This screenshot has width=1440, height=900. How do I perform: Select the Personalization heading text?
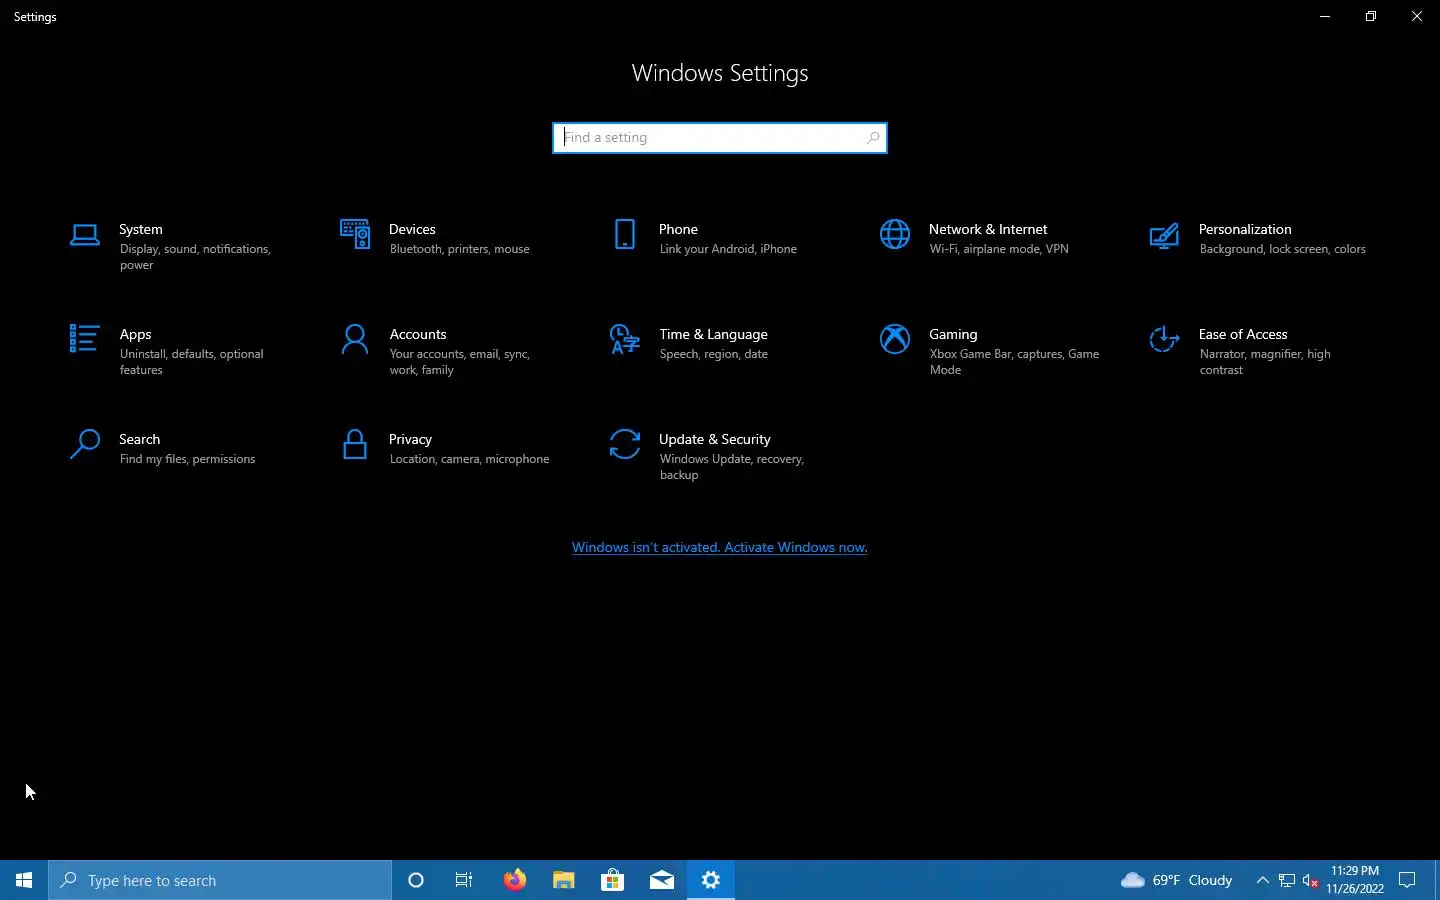[1245, 229]
